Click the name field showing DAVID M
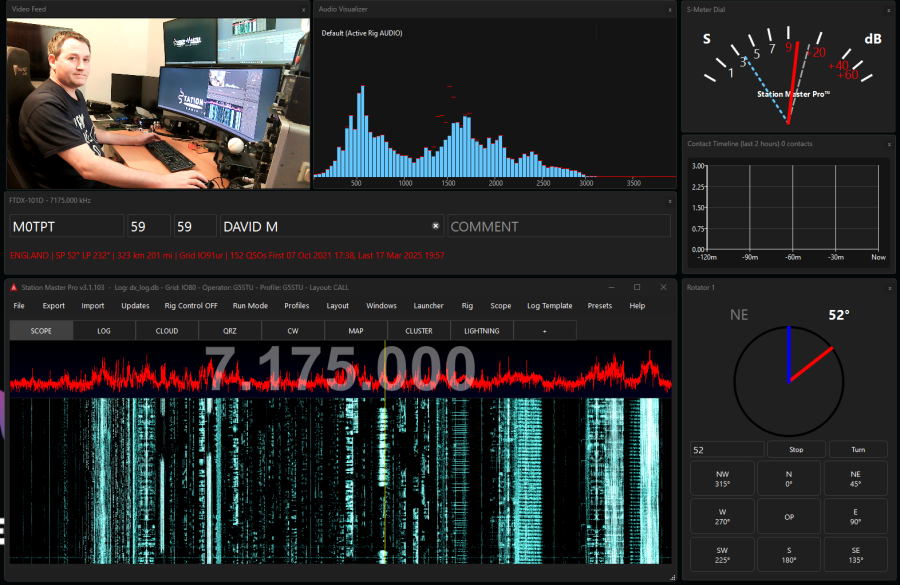The image size is (900, 585). pos(332,226)
